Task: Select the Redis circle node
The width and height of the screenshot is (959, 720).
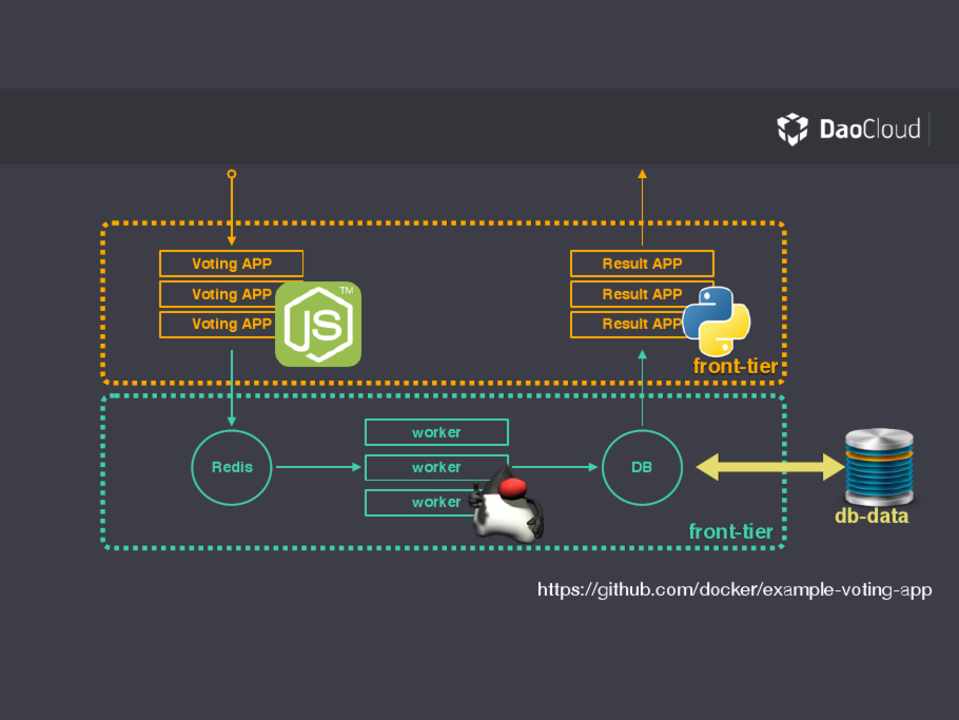Action: [x=231, y=467]
